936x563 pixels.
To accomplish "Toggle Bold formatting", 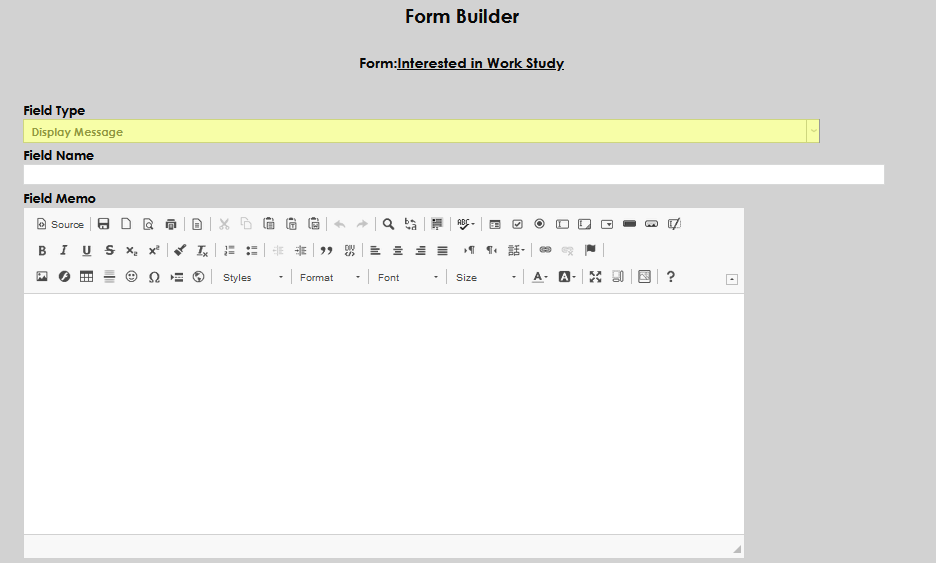I will [x=42, y=250].
